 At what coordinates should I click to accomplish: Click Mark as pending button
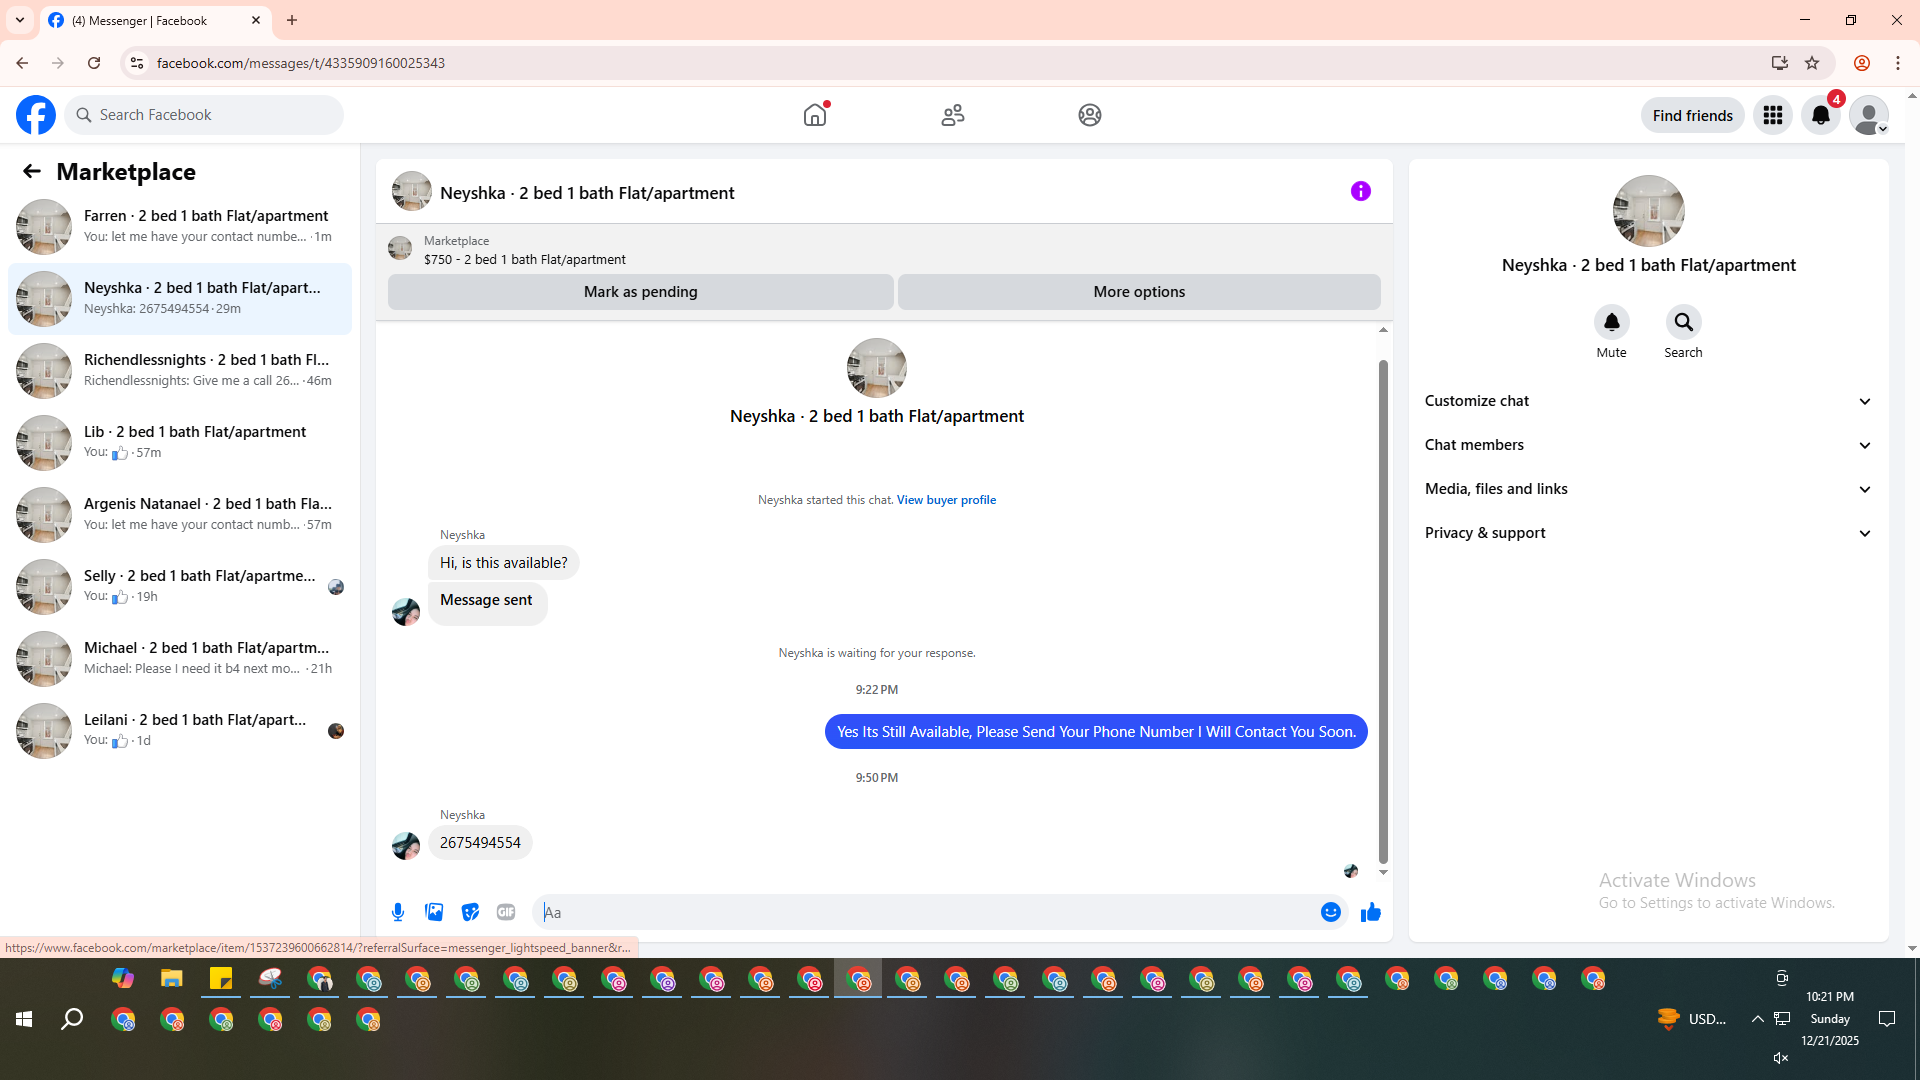tap(641, 292)
